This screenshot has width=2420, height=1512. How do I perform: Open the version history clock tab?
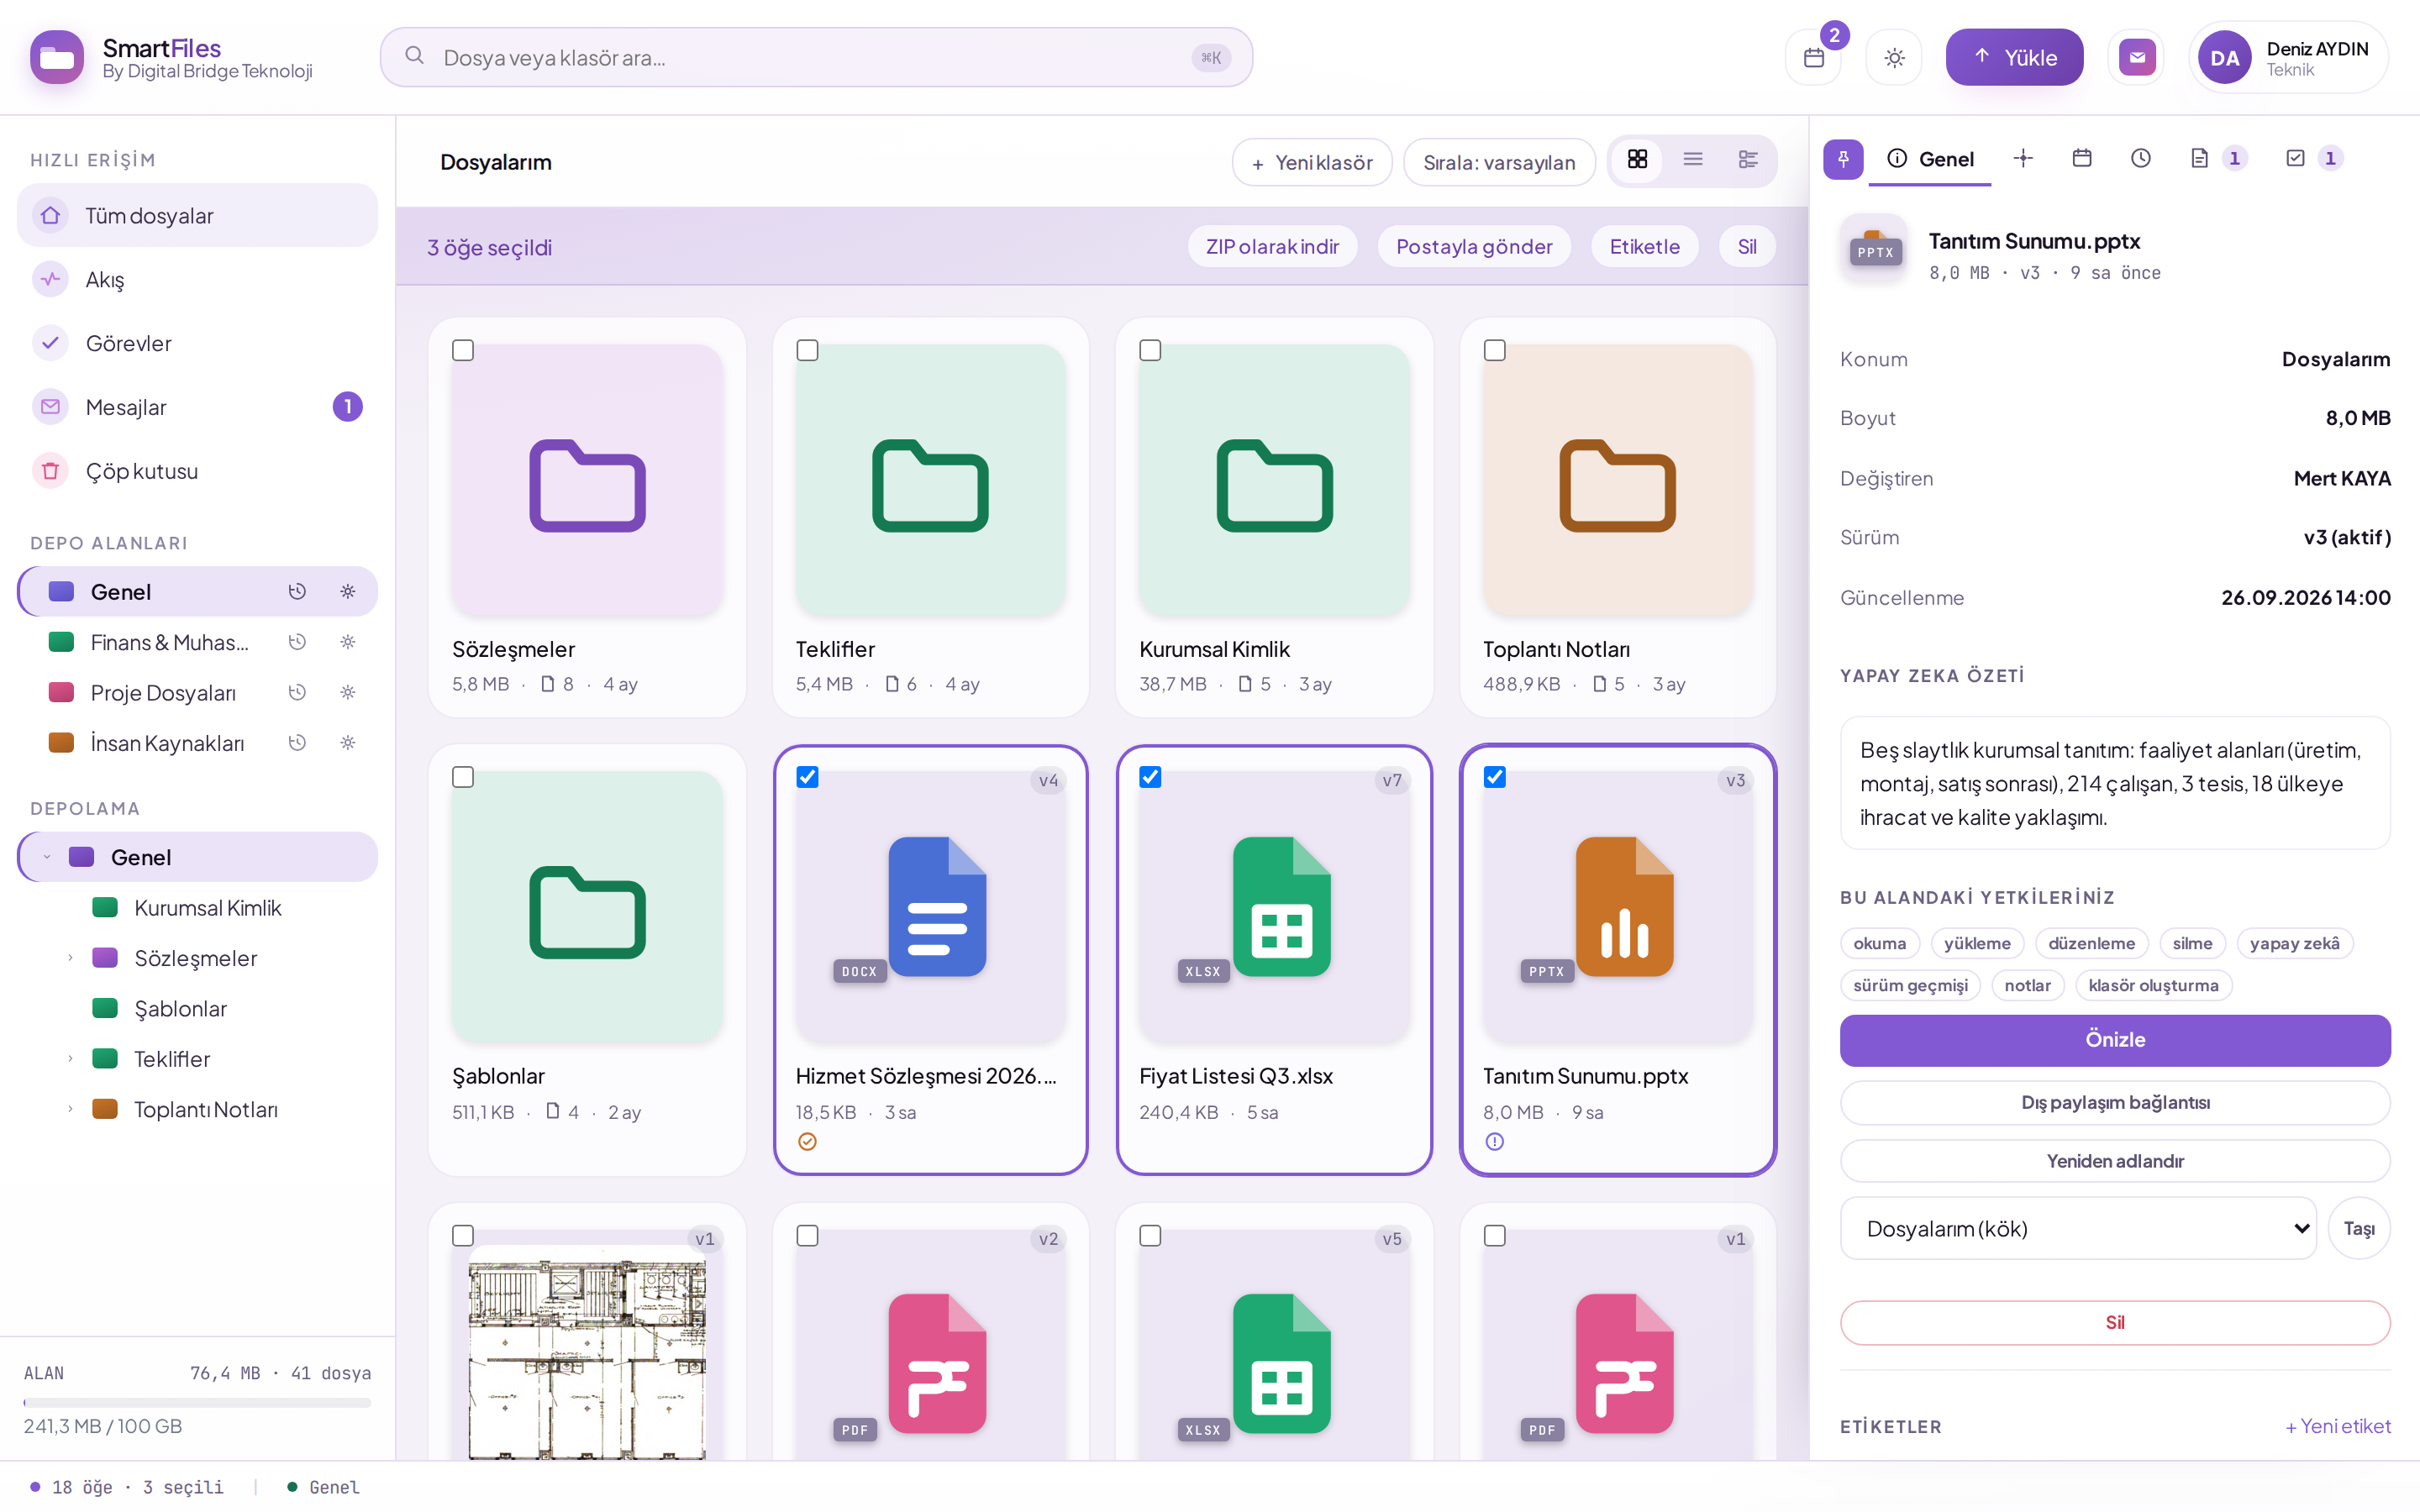coord(2140,158)
